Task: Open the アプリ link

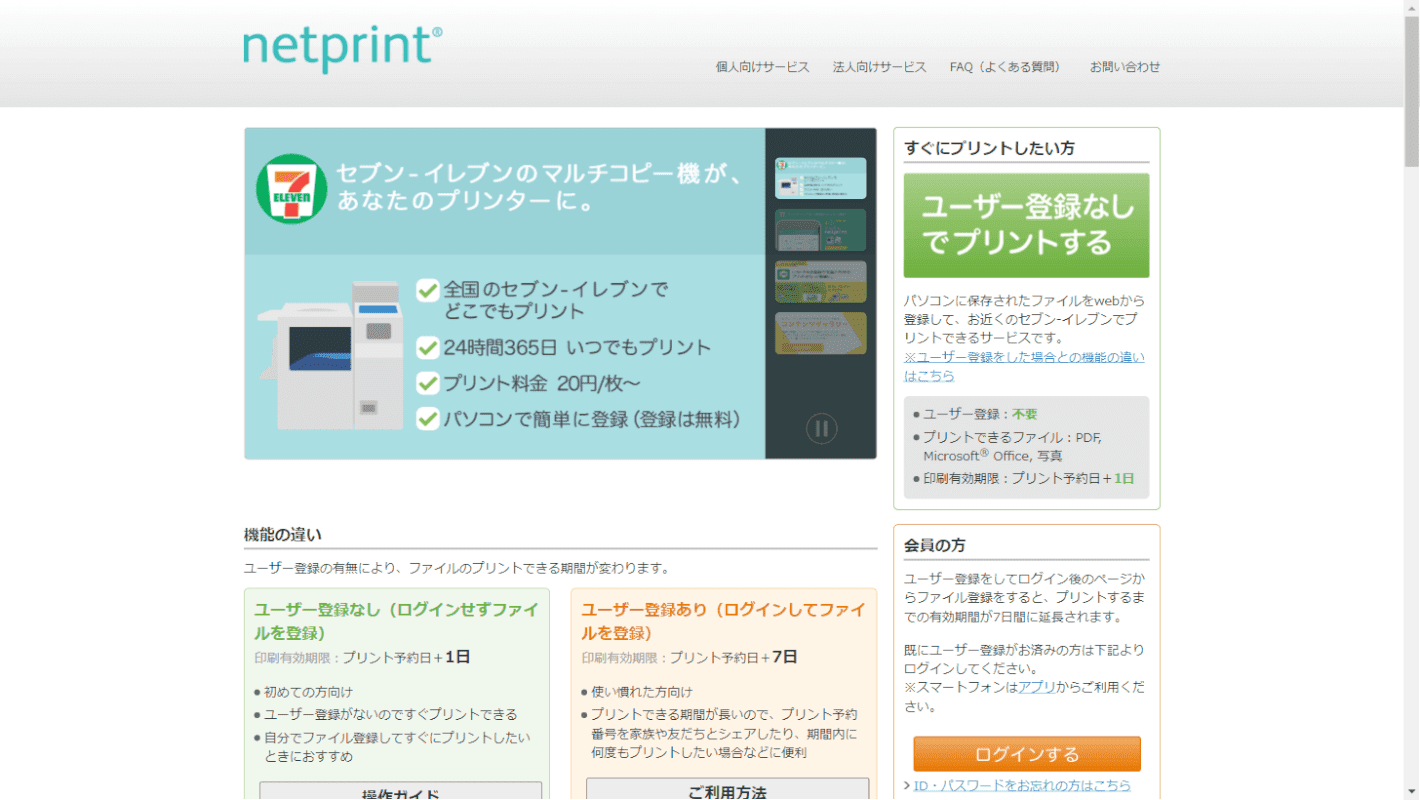Action: [1036, 687]
